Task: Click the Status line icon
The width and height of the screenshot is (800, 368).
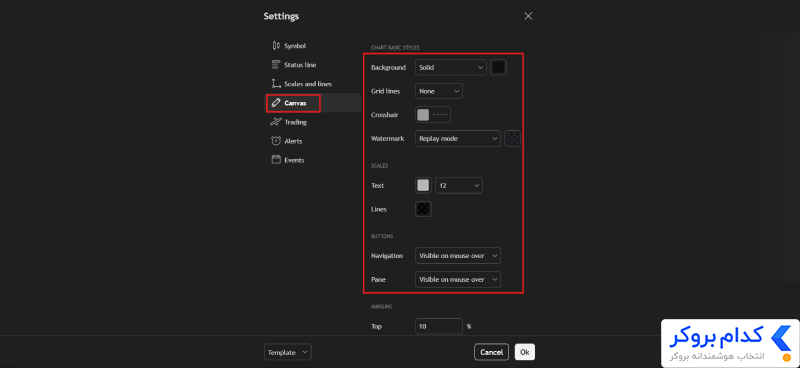Action: 276,65
